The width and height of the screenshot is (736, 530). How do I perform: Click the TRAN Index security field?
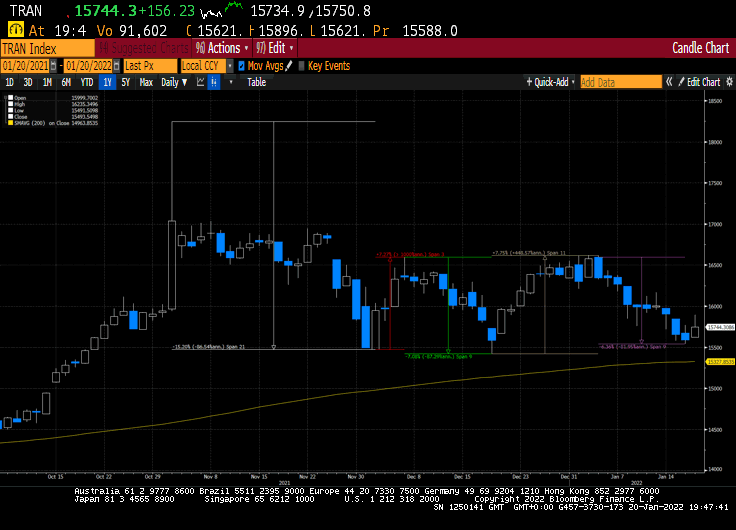(47, 48)
